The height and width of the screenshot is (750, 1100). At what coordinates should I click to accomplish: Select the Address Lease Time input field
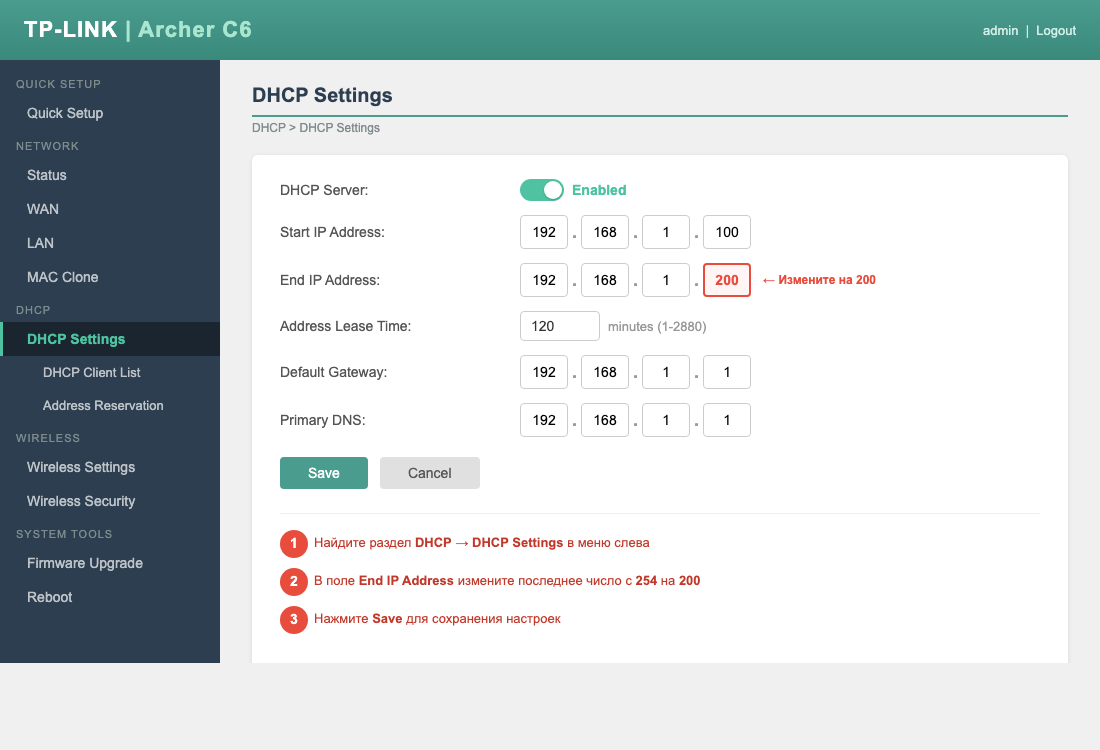[559, 326]
